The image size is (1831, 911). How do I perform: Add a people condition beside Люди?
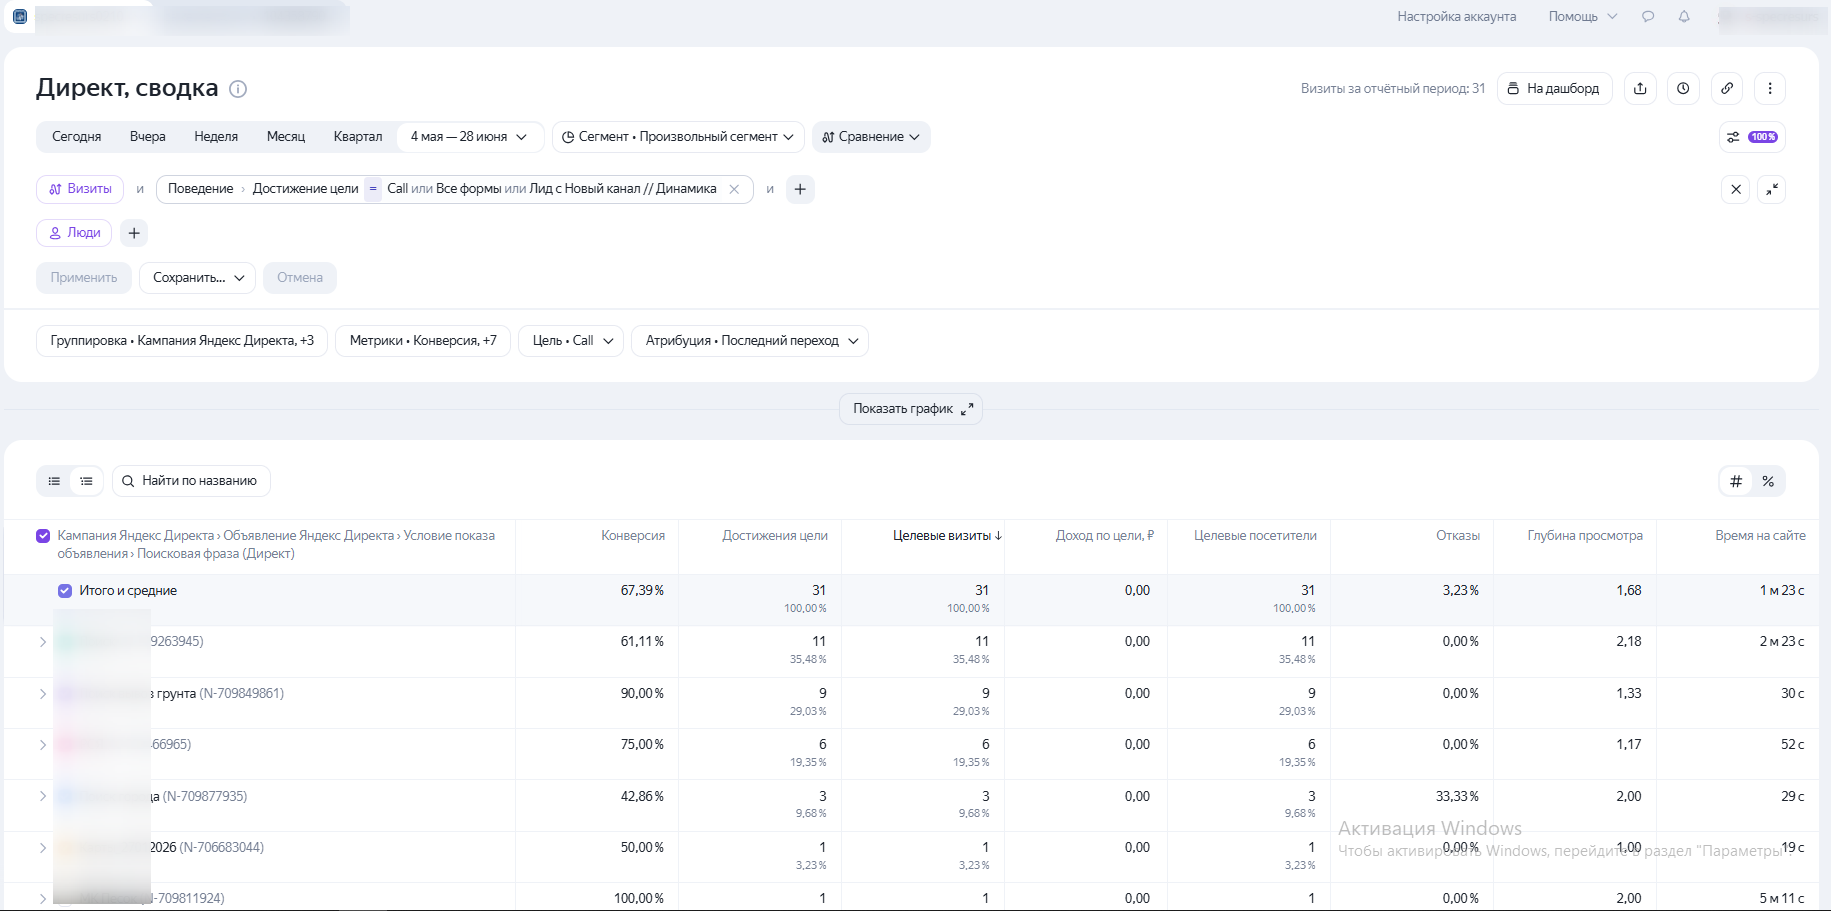[134, 233]
